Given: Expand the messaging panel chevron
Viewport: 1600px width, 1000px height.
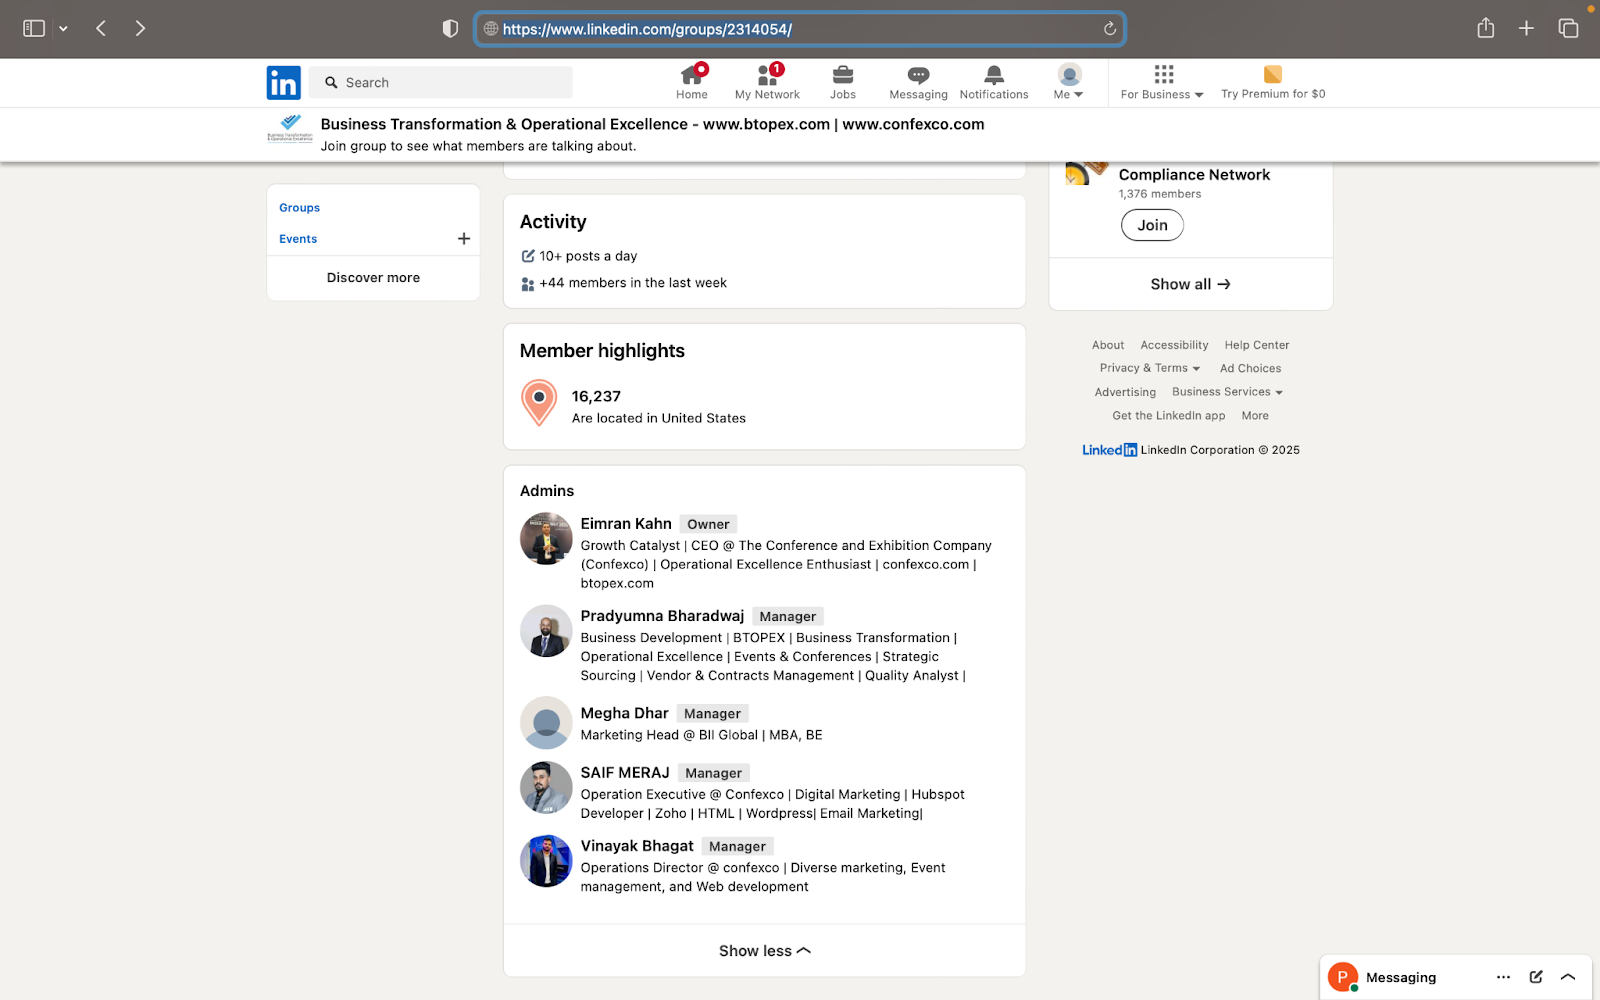Looking at the screenshot, I should [1568, 977].
